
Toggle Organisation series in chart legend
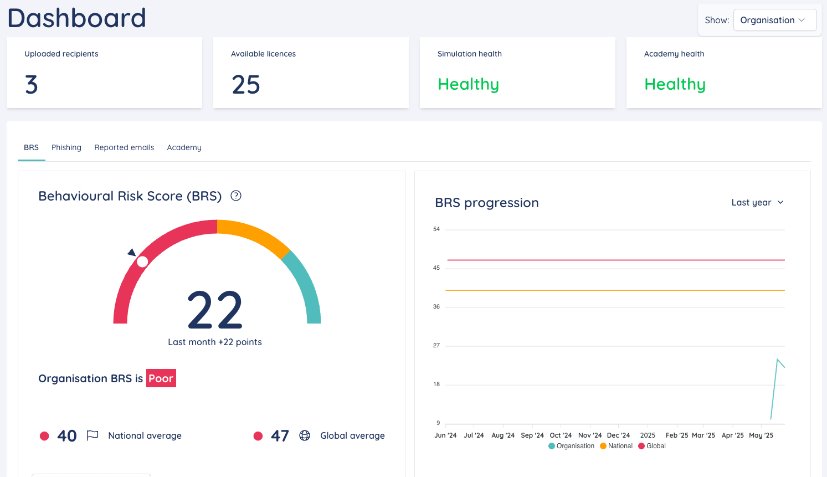click(572, 445)
